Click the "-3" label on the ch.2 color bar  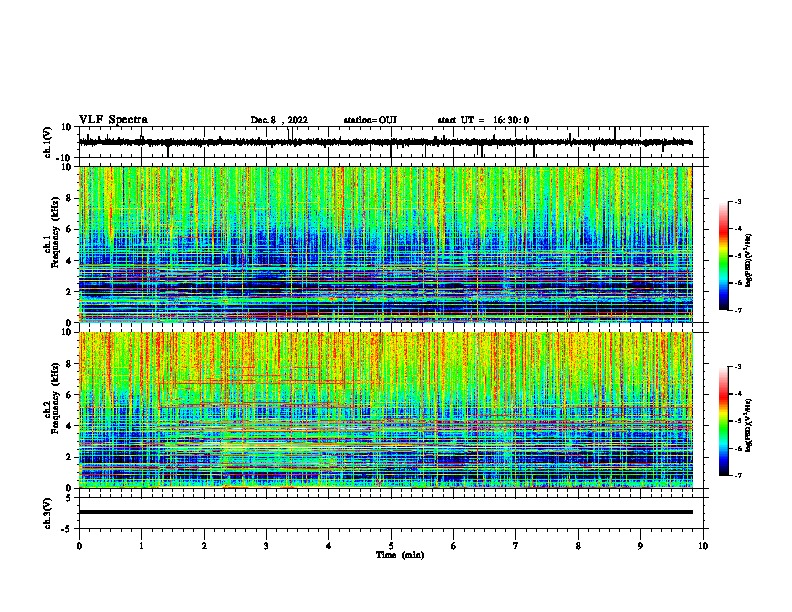[737, 367]
